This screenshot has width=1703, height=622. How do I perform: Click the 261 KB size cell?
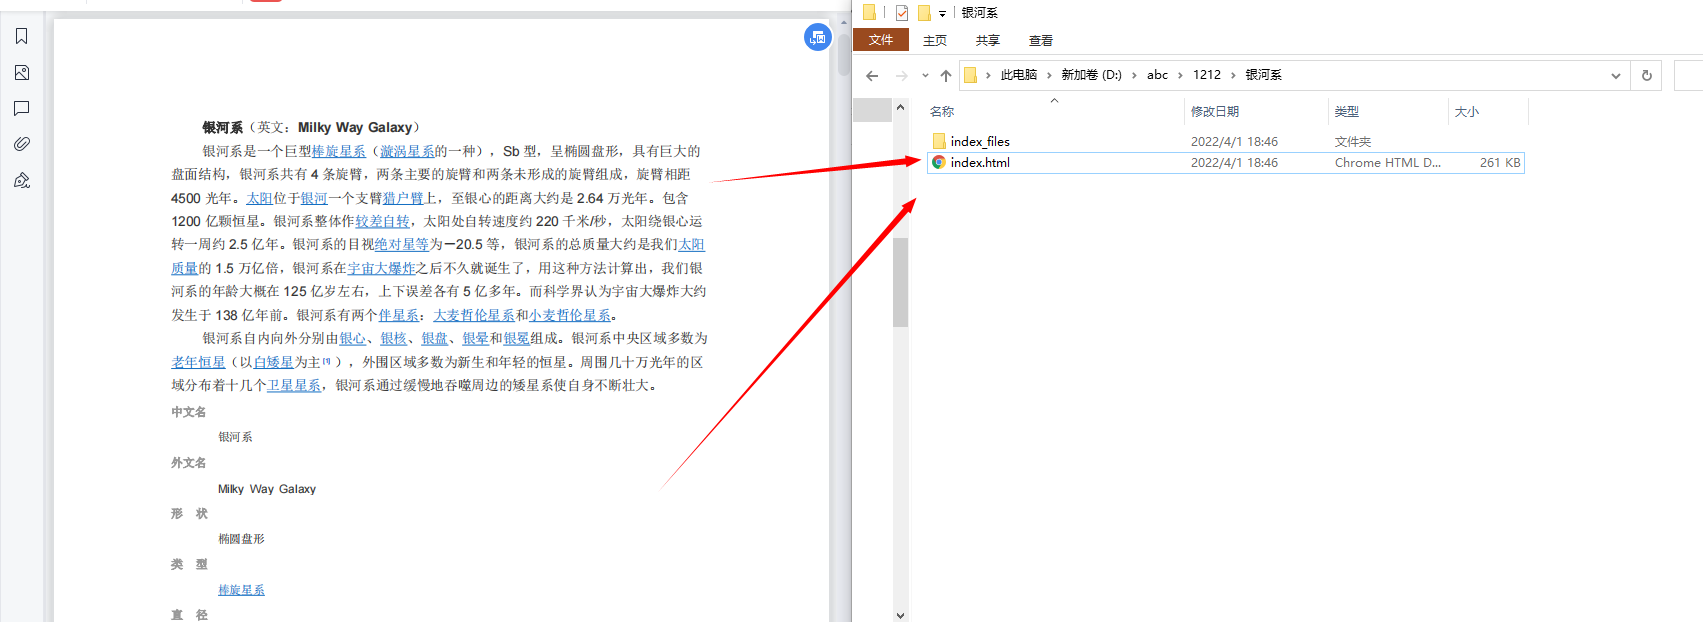tap(1500, 162)
